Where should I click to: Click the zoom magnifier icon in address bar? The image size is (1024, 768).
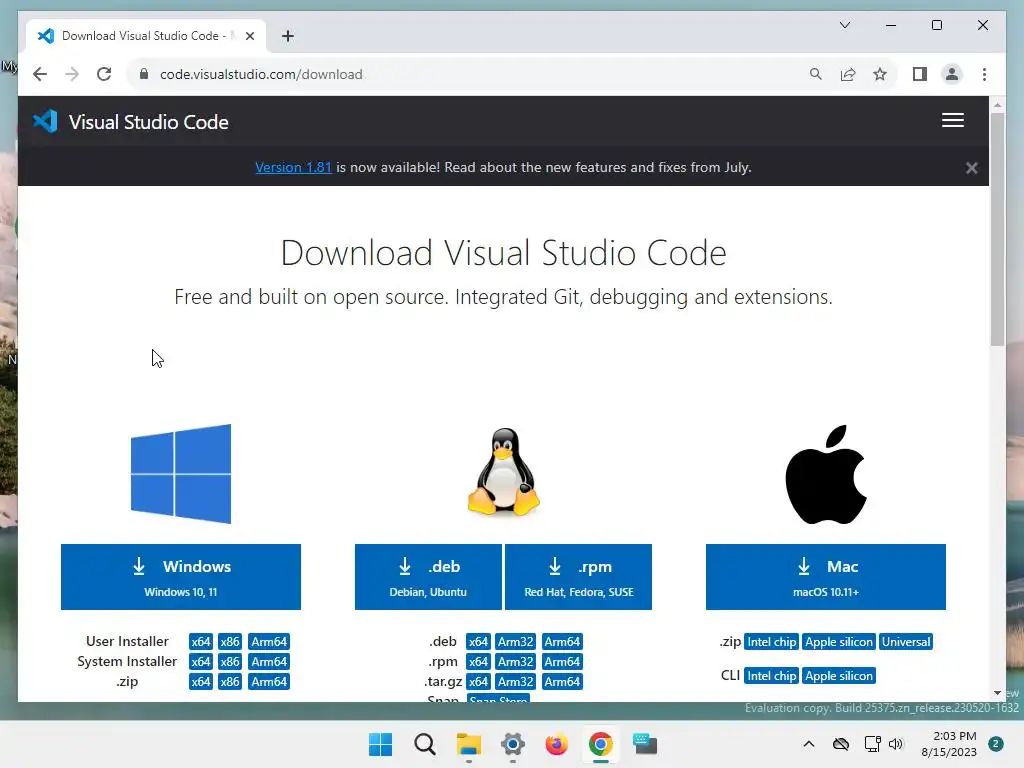pos(815,74)
